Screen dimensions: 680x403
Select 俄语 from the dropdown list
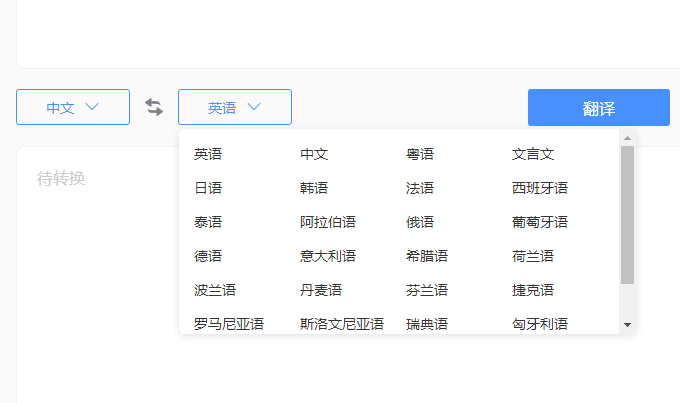pyautogui.click(x=420, y=222)
